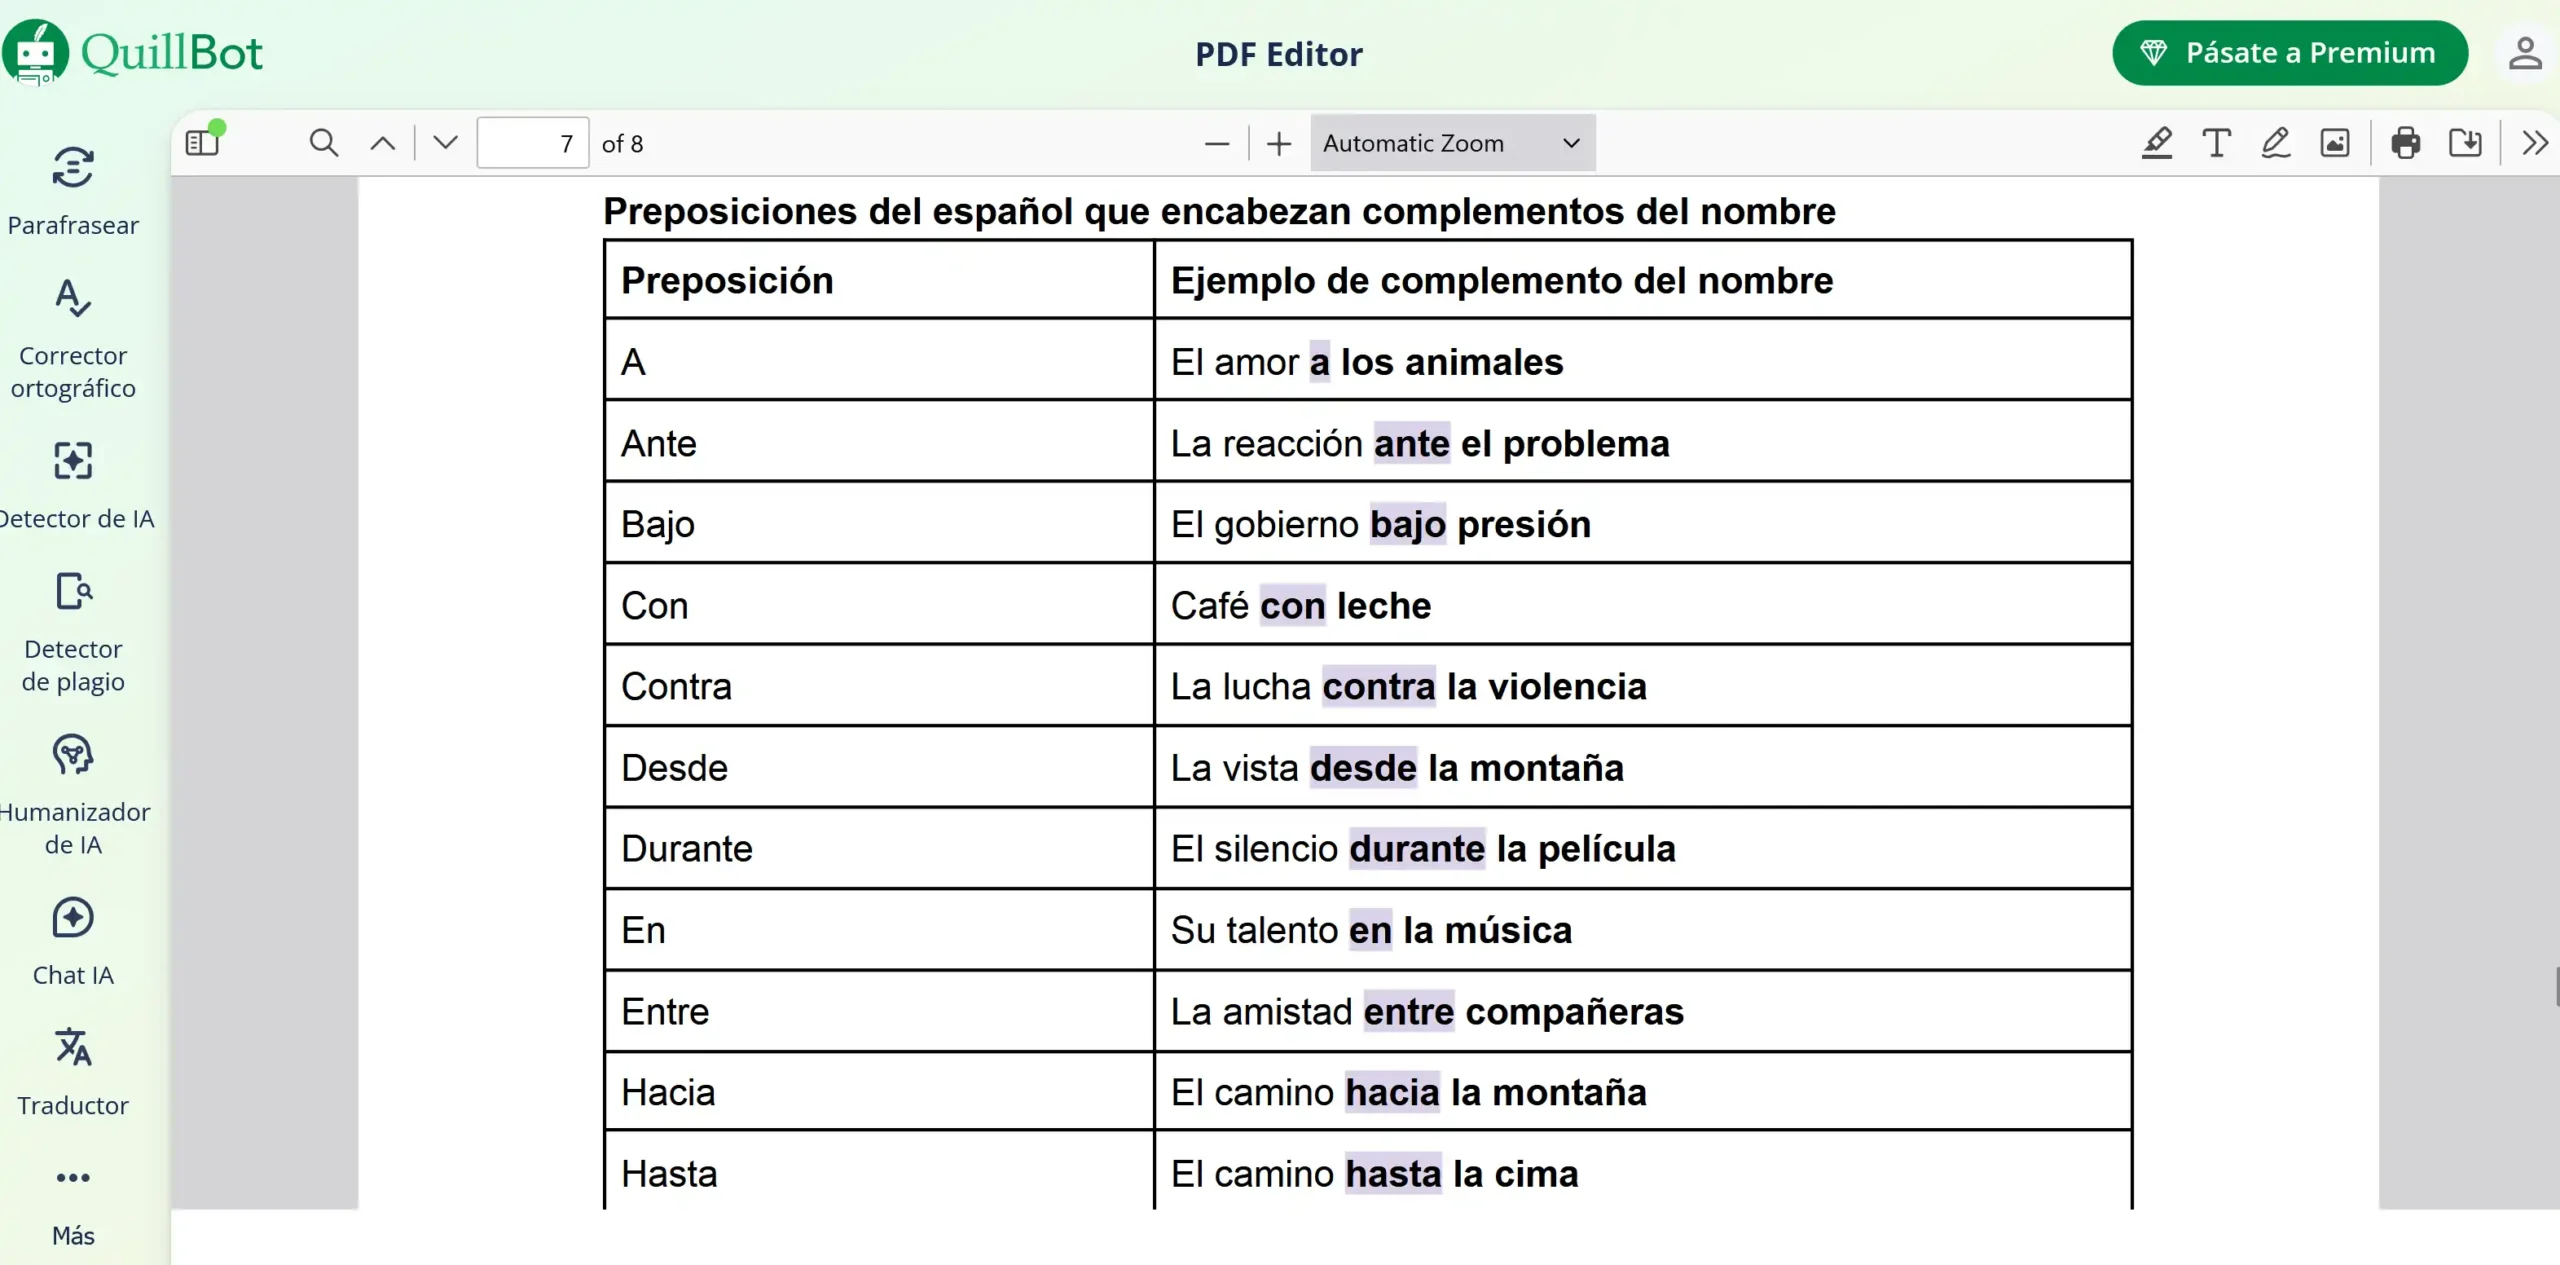The image size is (2560, 1265).
Task: Print the document
Action: coord(2406,143)
